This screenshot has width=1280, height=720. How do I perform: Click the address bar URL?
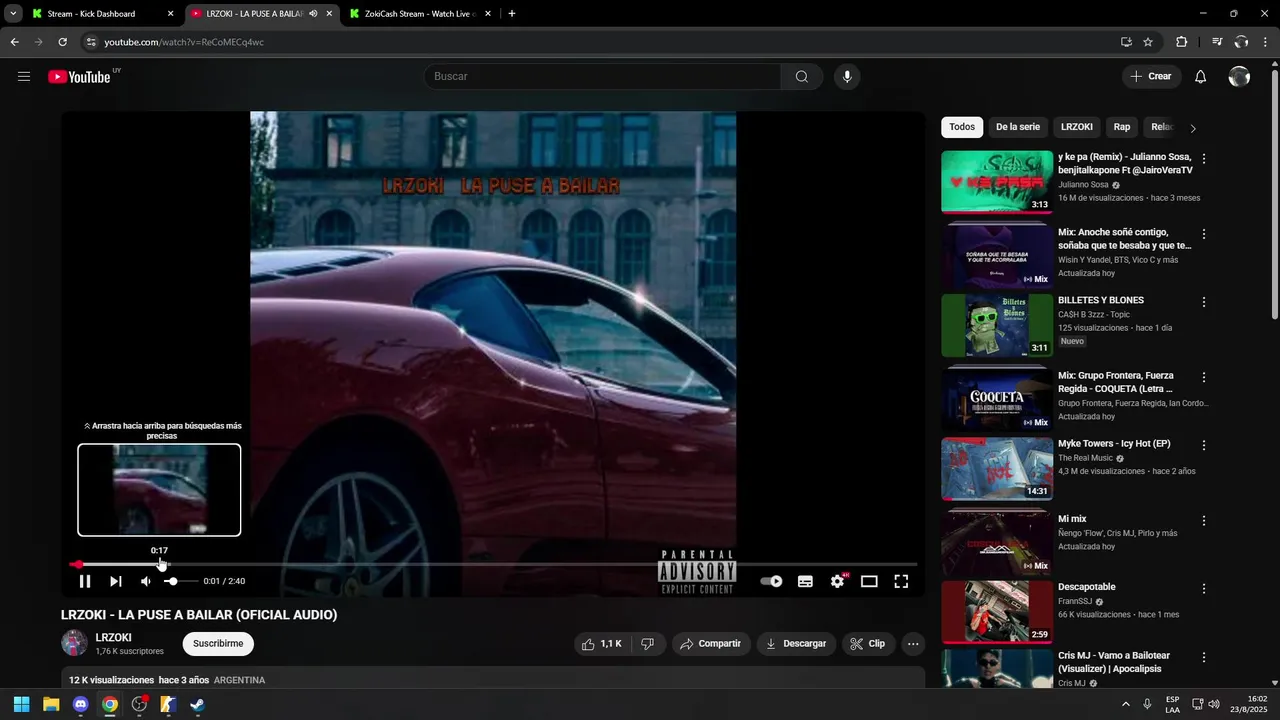(x=184, y=42)
